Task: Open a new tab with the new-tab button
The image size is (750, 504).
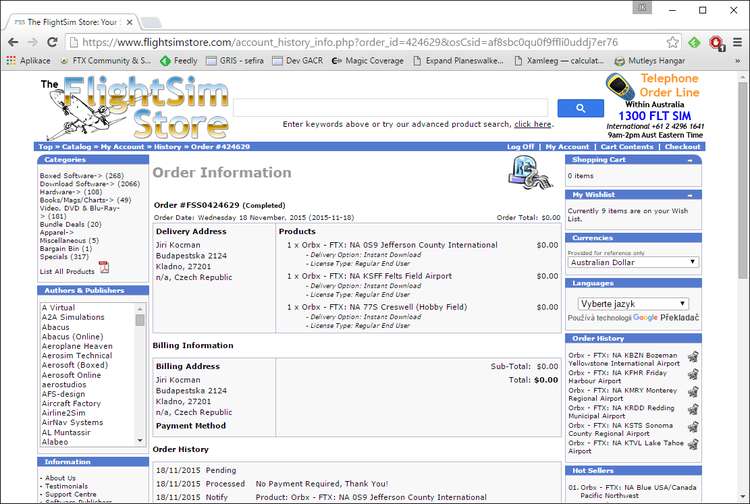Action: 151,22
